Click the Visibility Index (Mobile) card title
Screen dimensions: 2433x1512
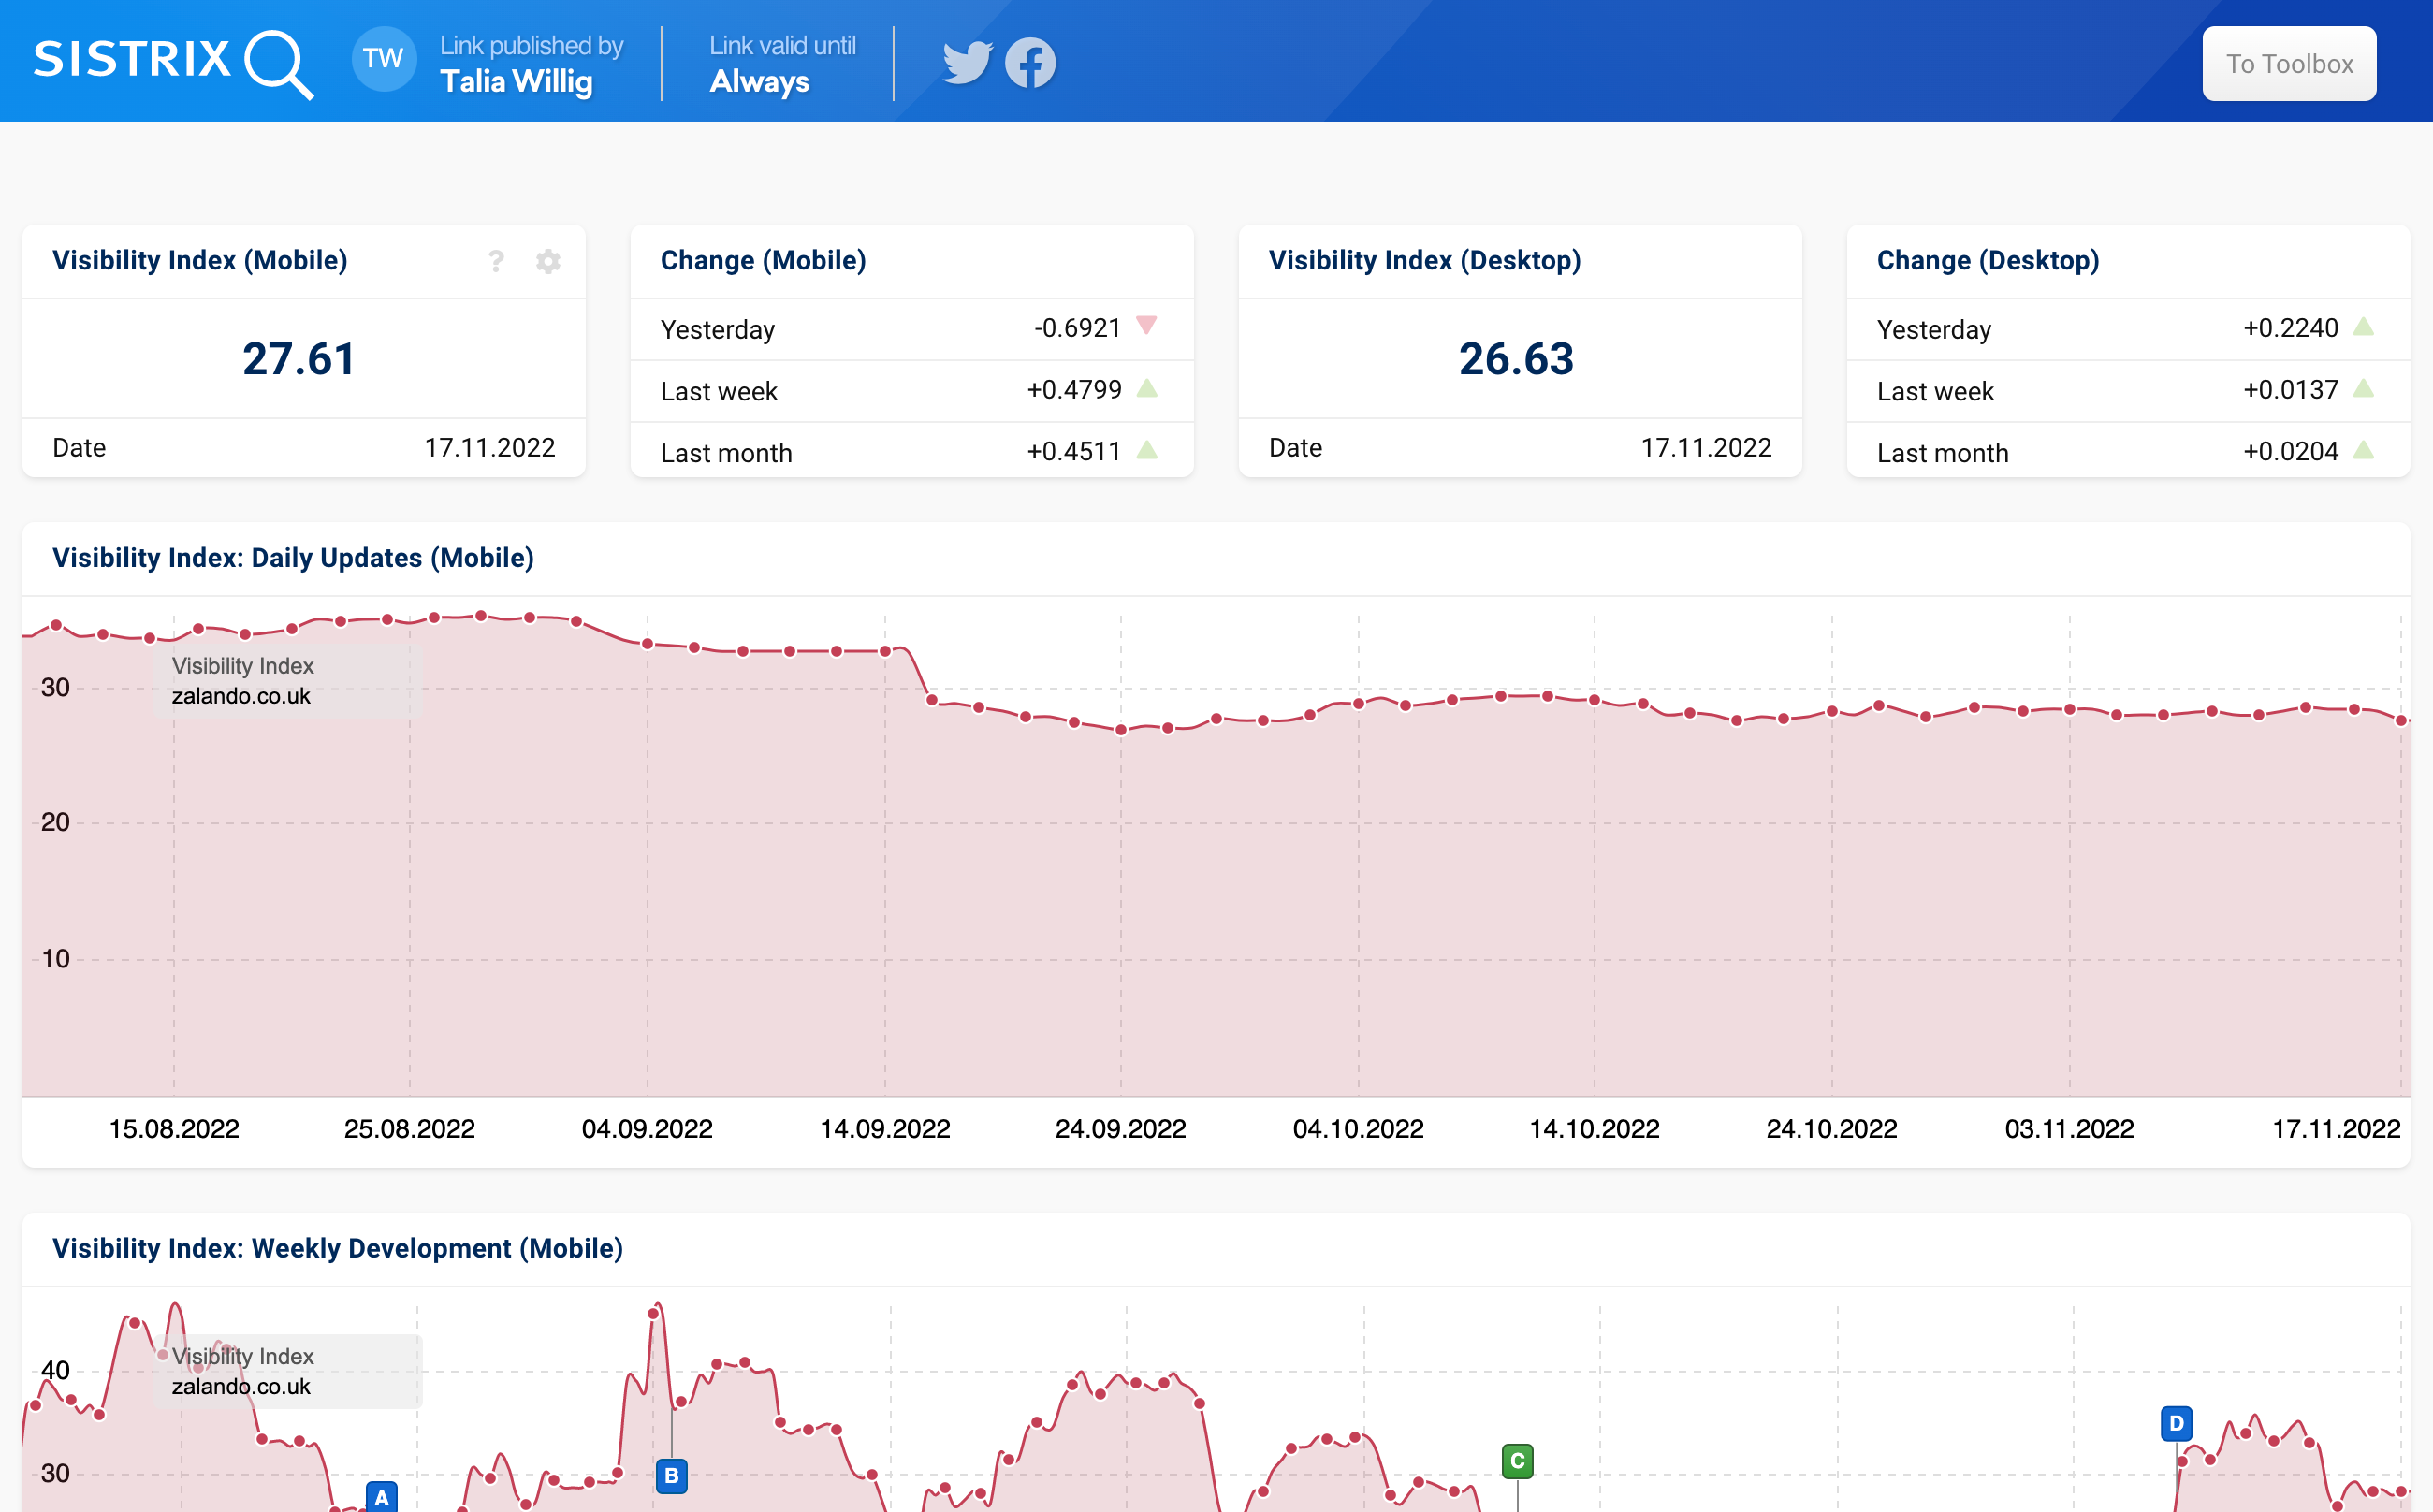coord(200,261)
